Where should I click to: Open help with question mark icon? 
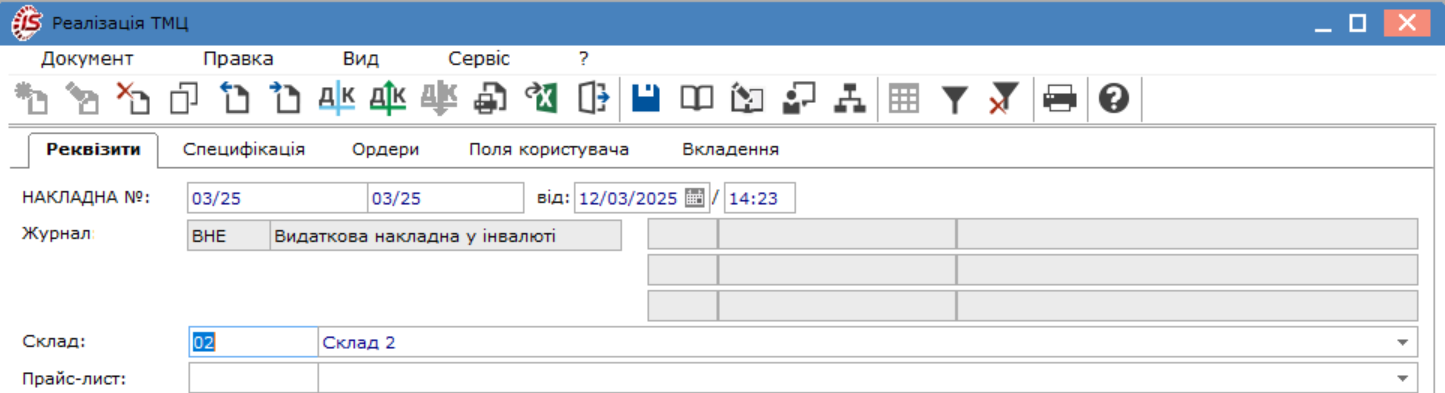[1113, 98]
